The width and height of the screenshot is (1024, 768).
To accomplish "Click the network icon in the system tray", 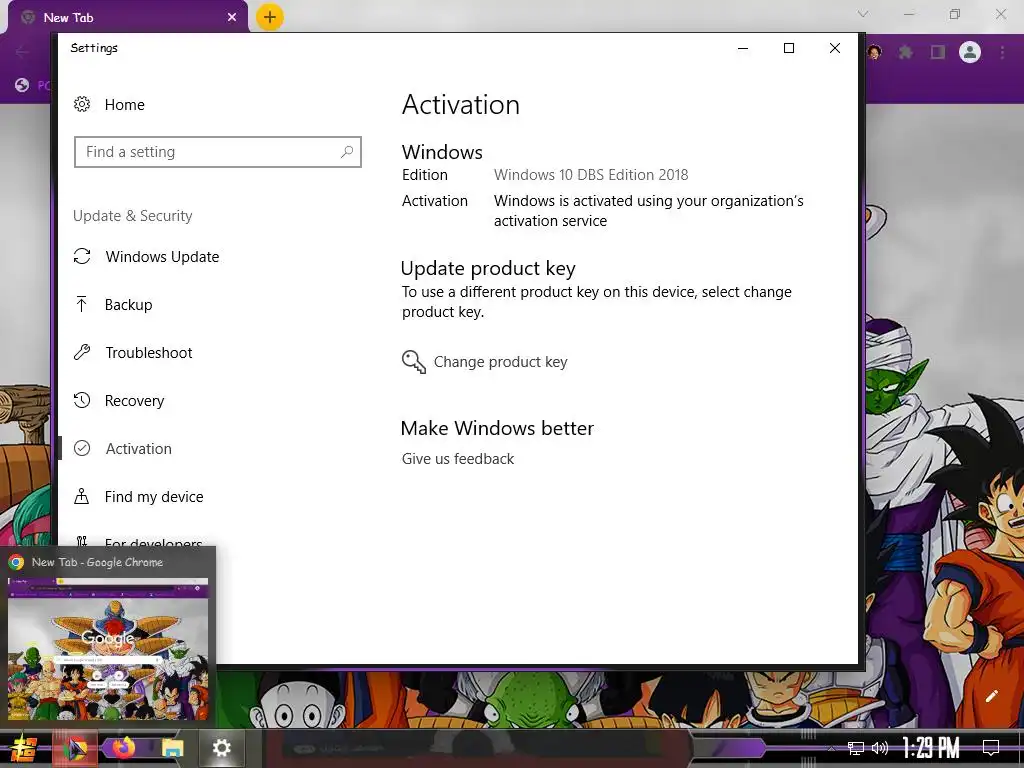I will (856, 748).
